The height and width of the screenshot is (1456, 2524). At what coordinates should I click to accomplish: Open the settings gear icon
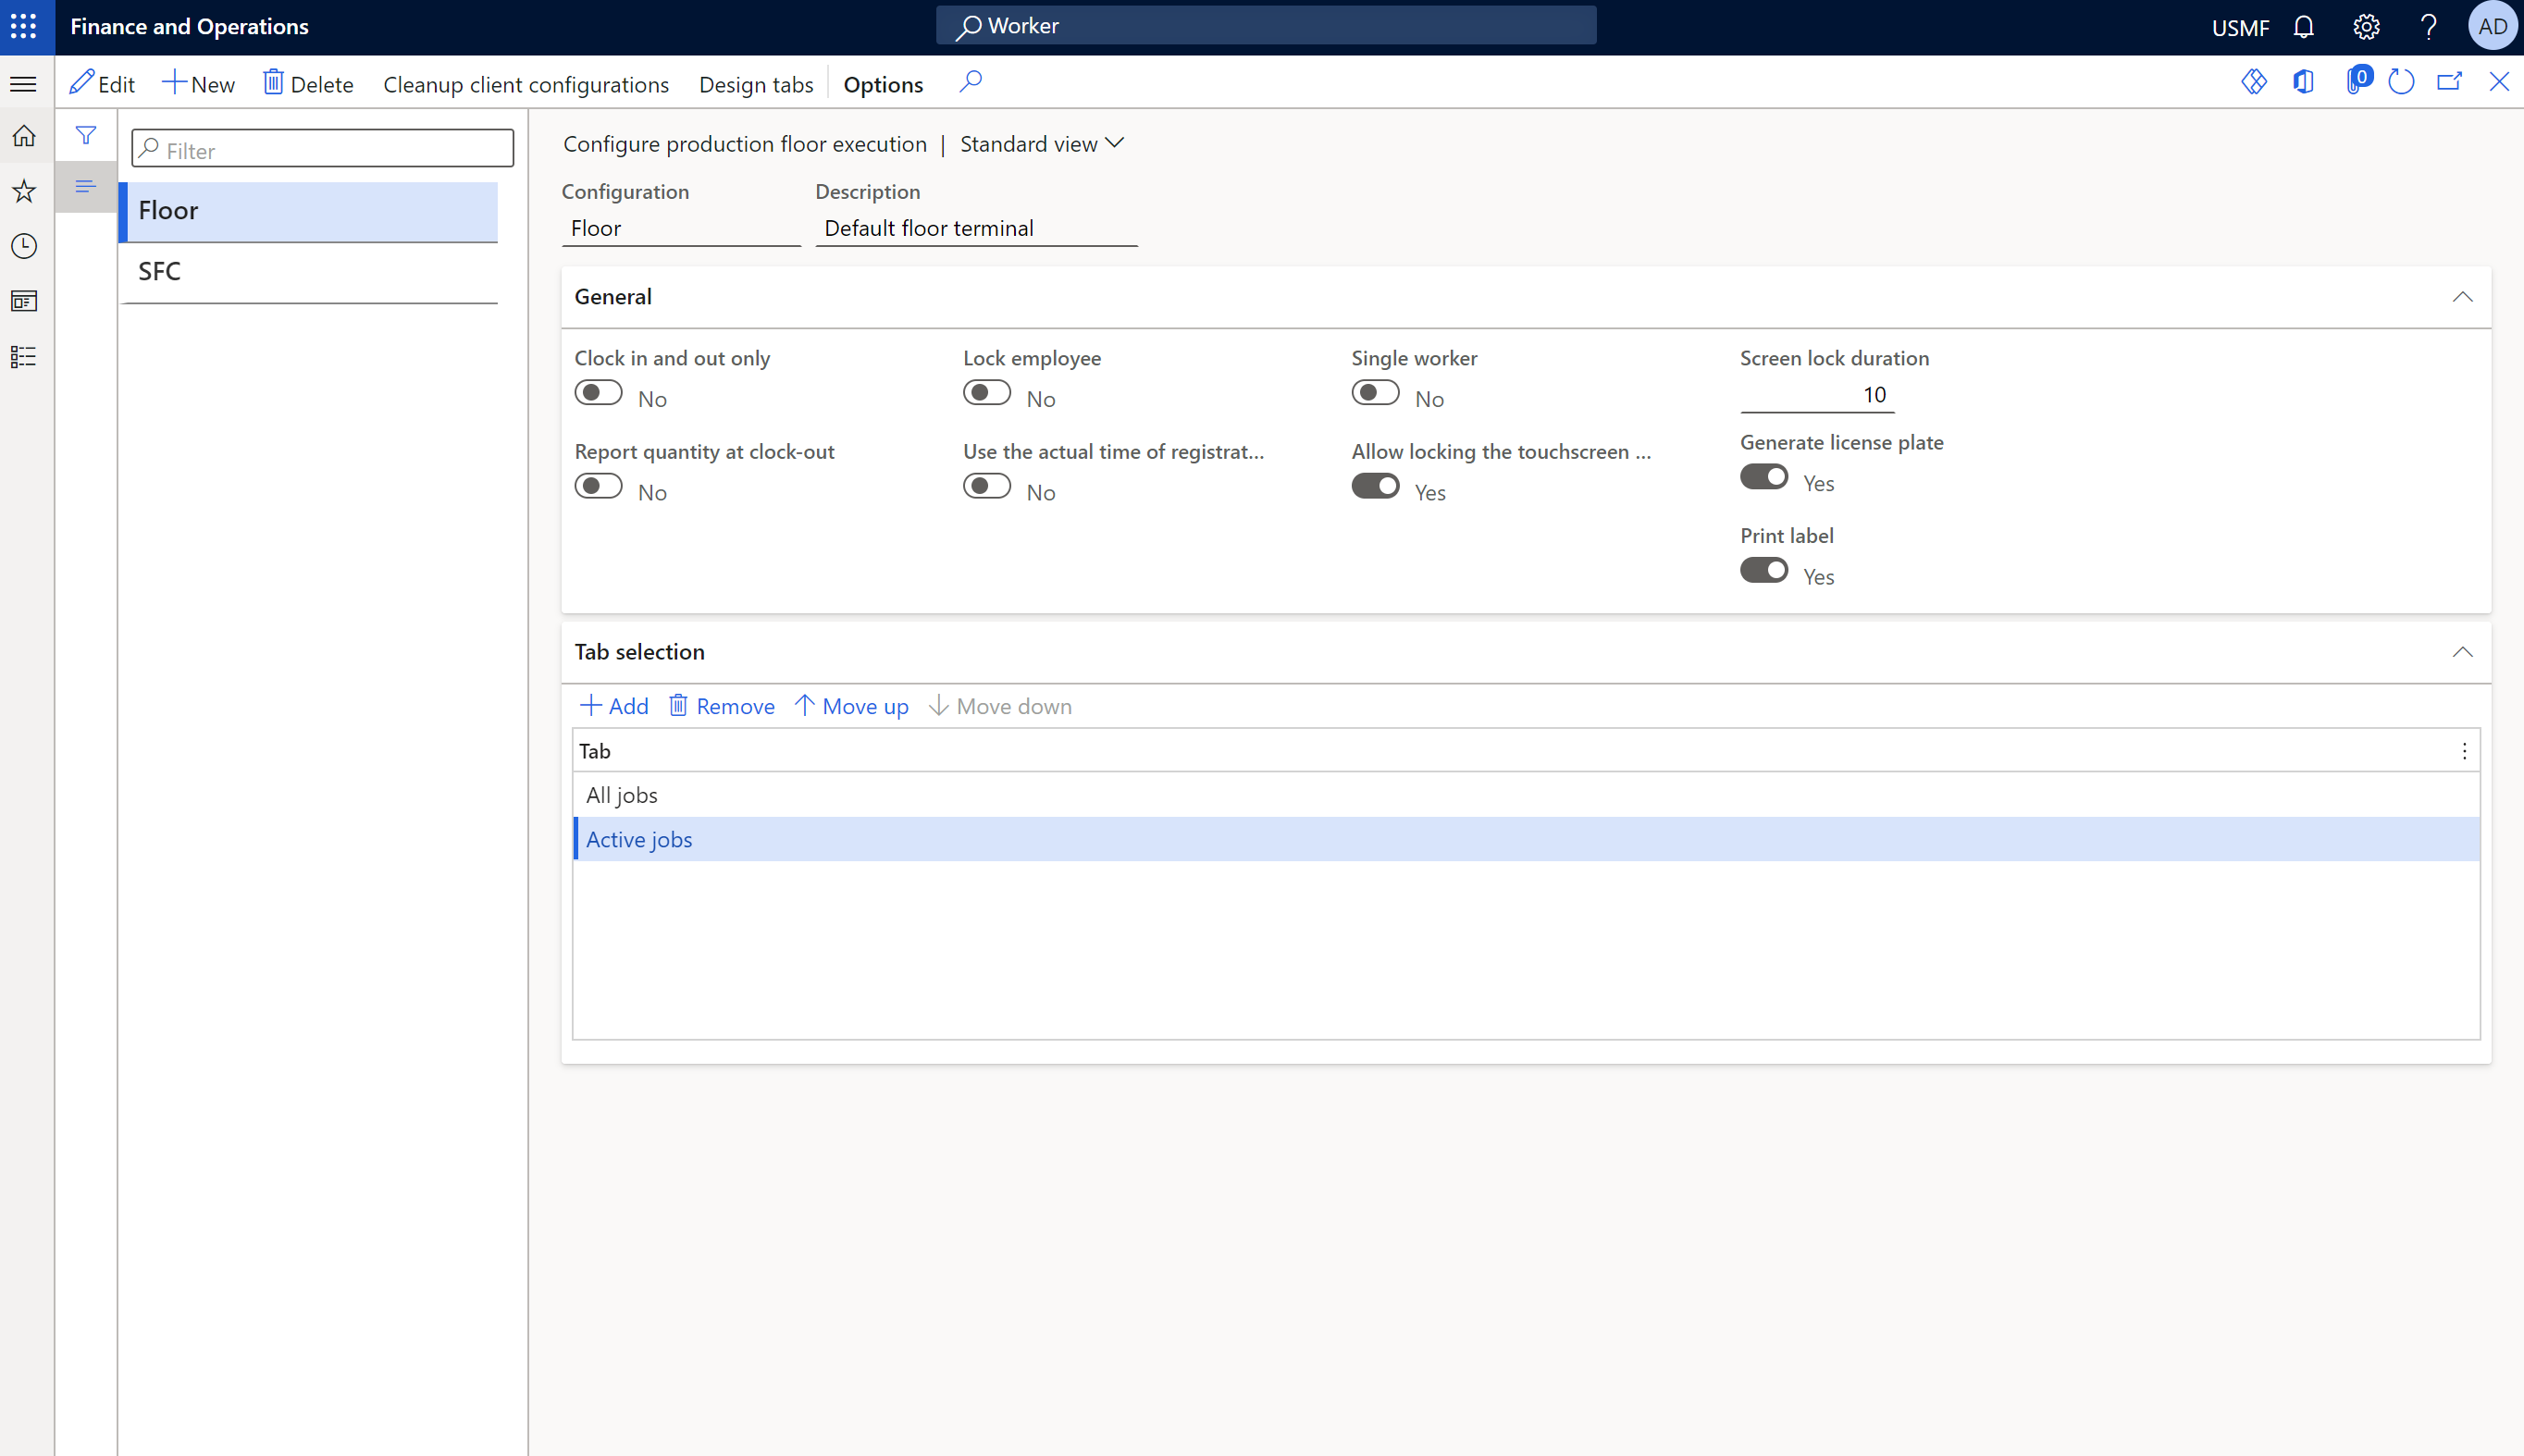point(2365,27)
